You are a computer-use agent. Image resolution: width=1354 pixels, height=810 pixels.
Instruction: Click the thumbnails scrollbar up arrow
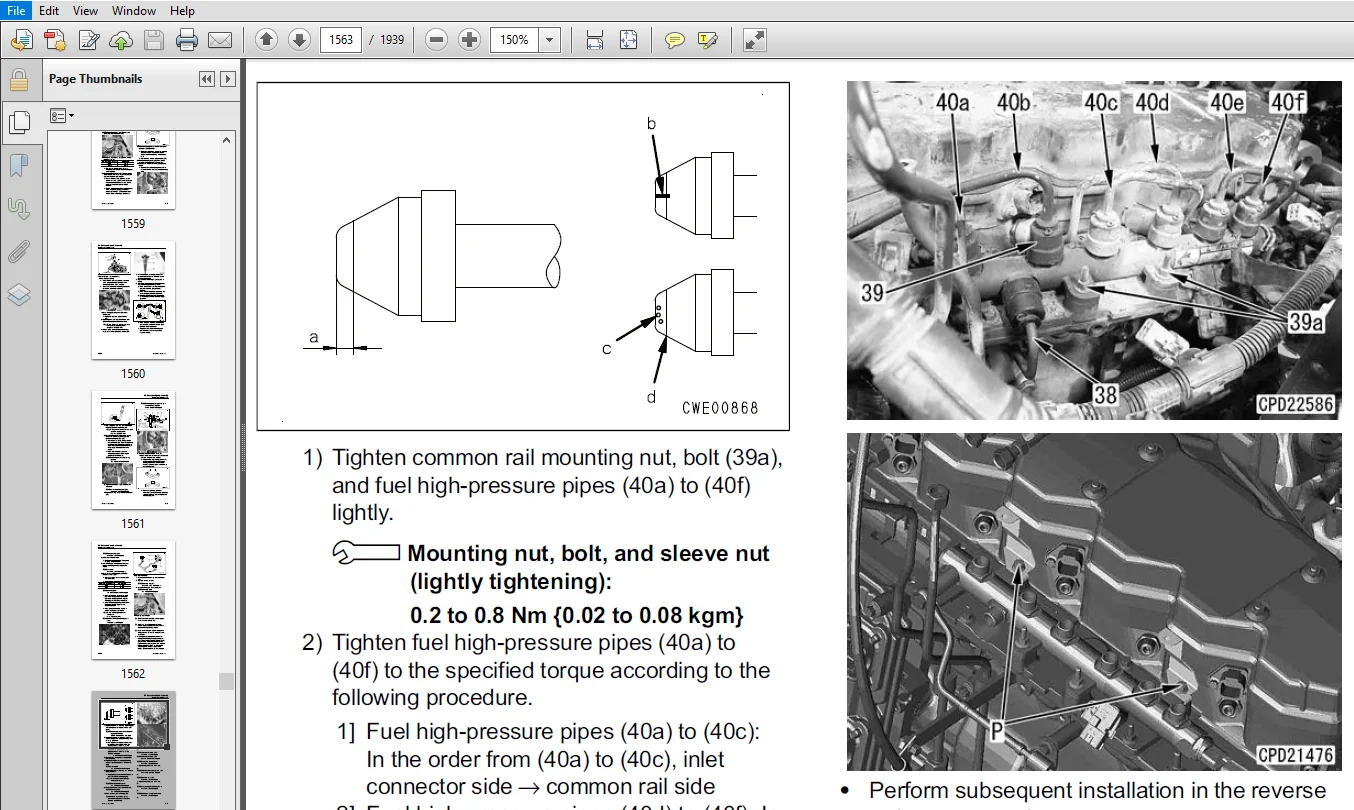227,141
